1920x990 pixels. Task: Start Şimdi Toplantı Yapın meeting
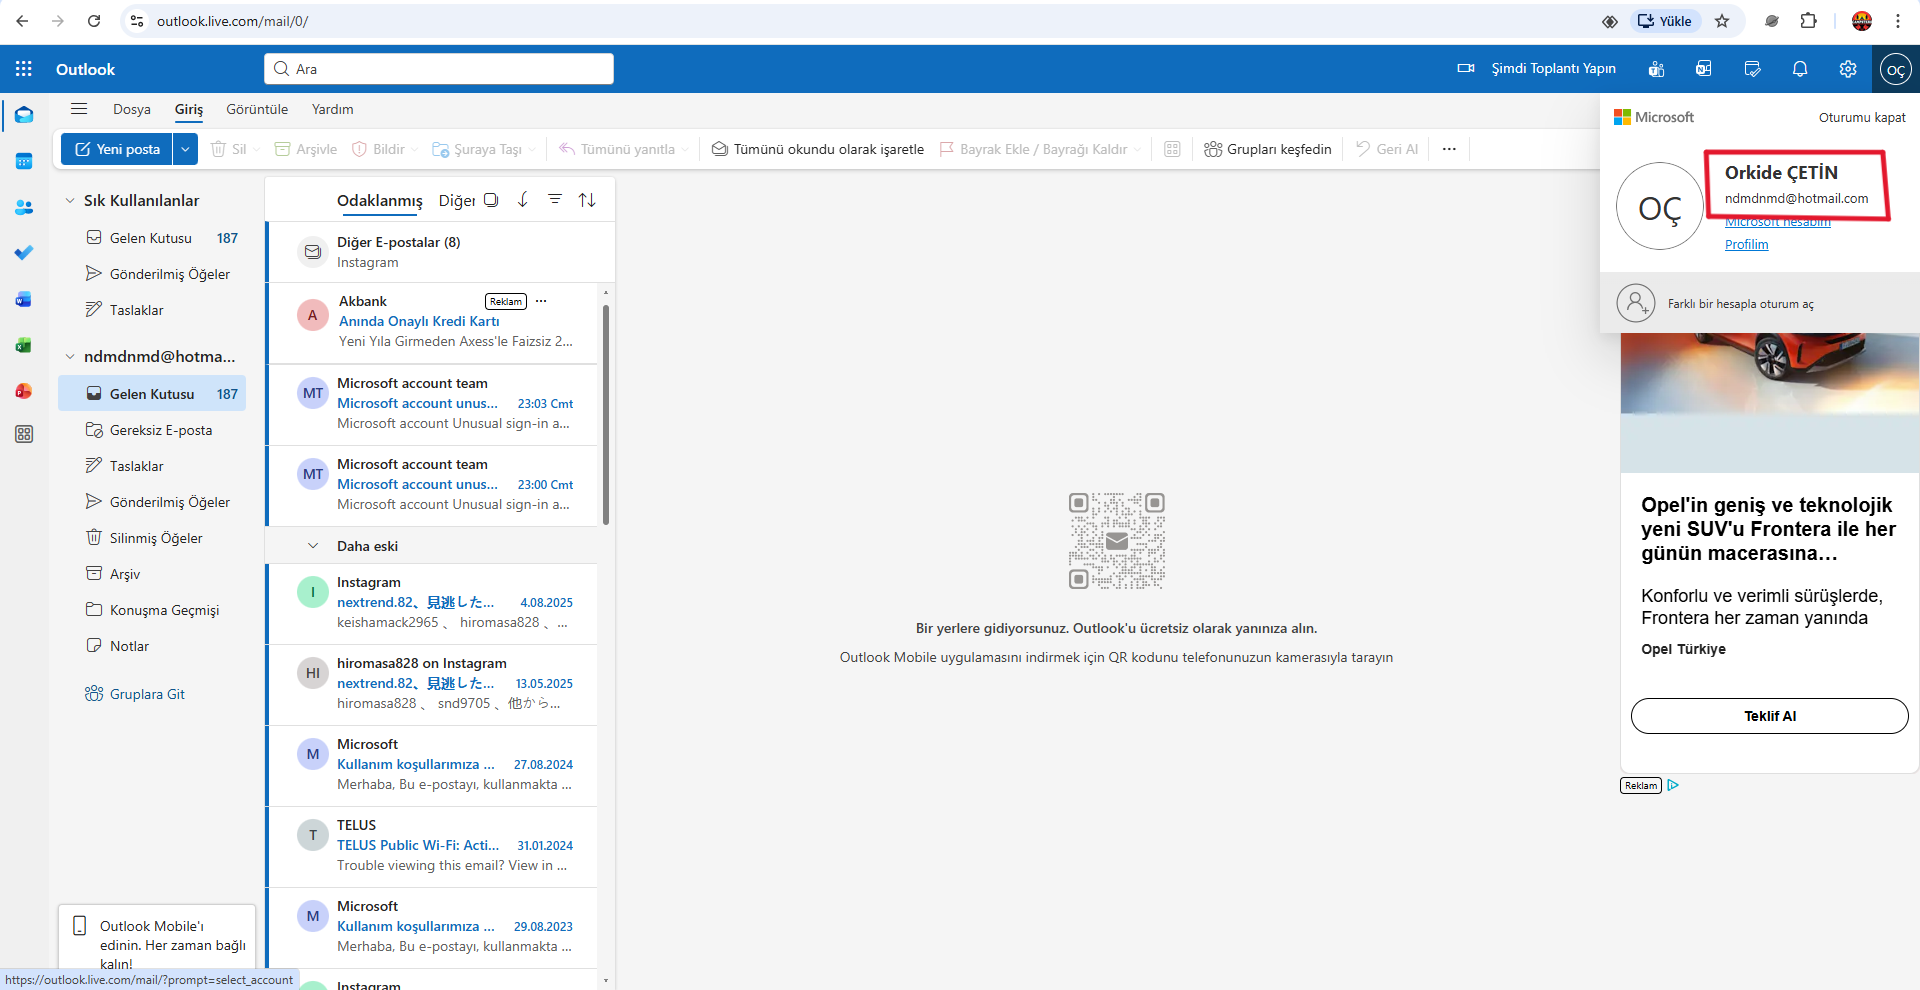click(1537, 69)
